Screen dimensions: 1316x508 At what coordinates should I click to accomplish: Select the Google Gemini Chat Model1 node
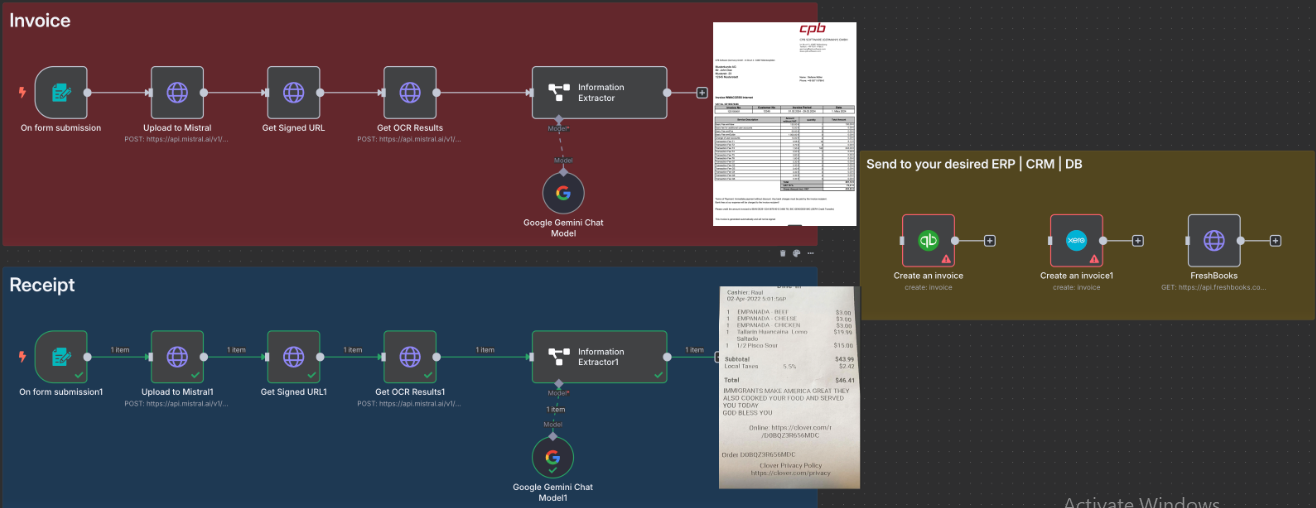552,457
